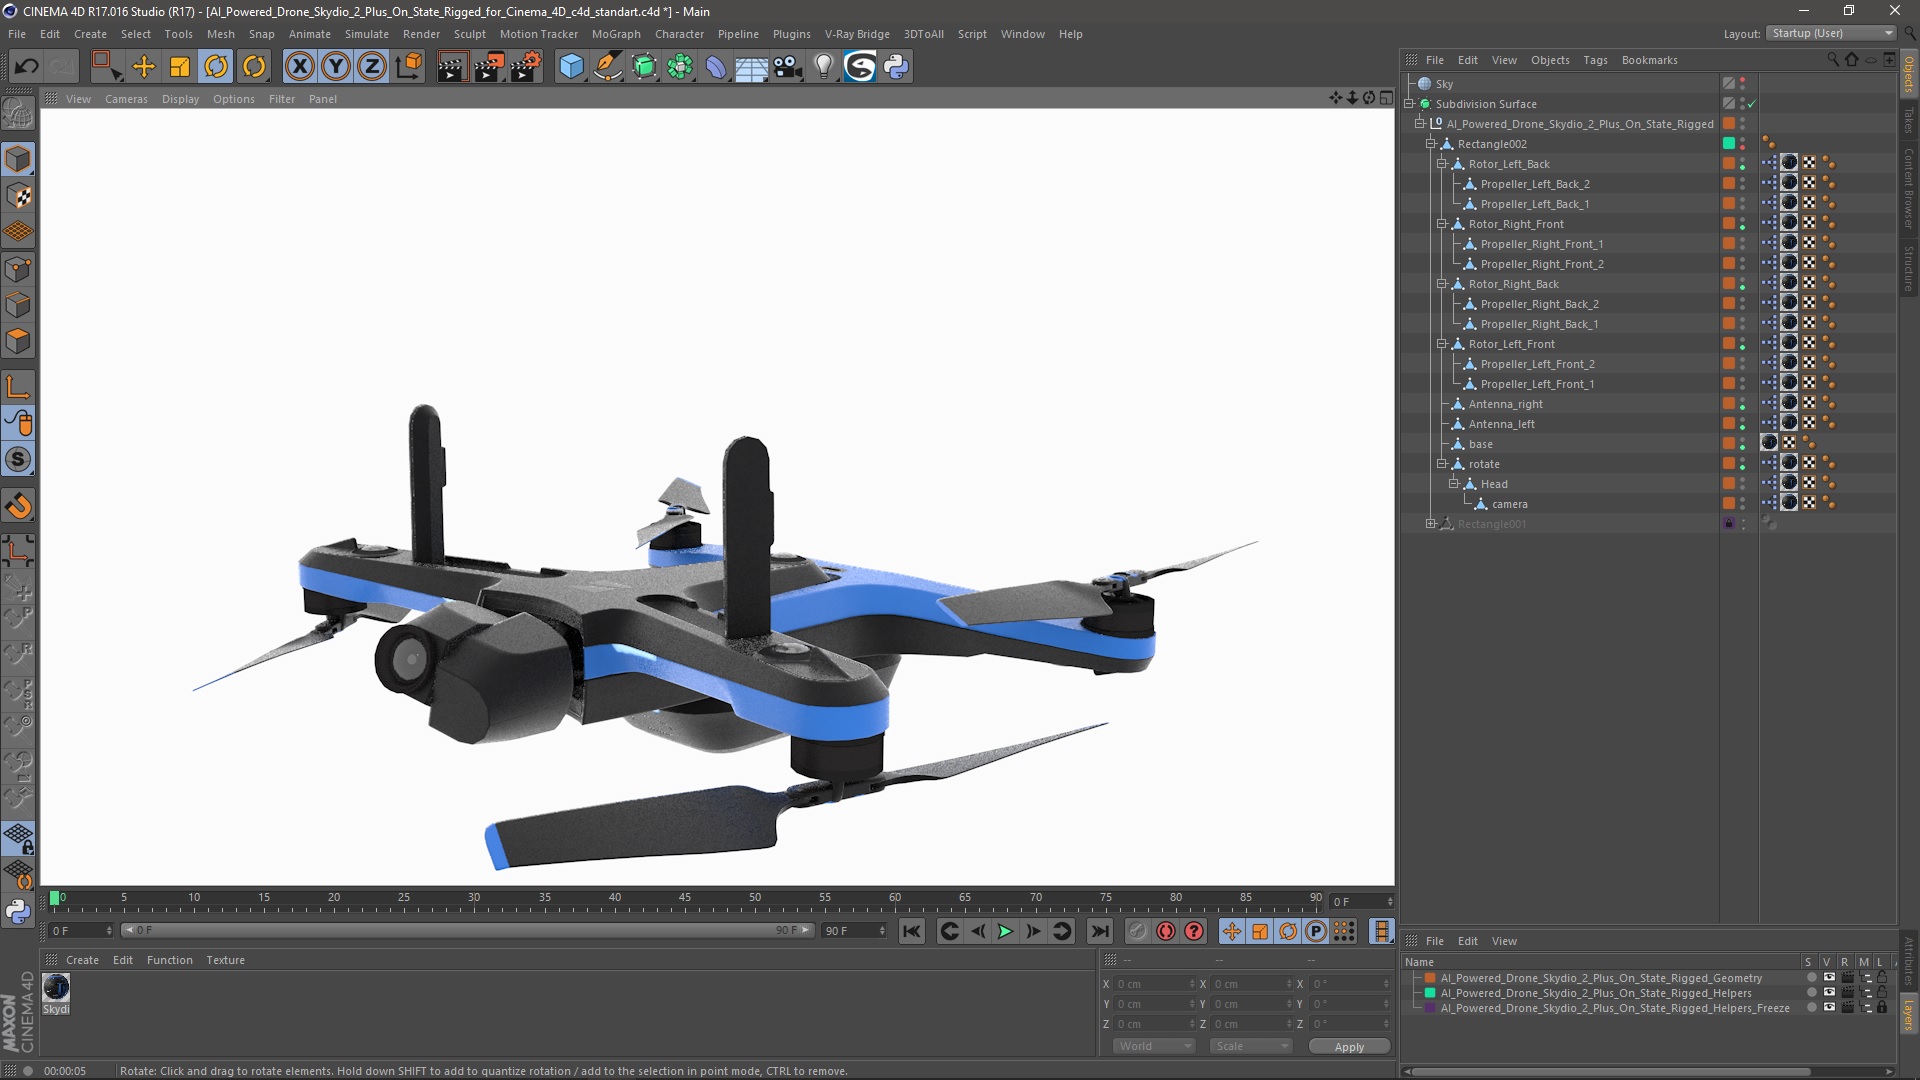Toggle viewport eye for Helpers_Freeze layer

click(x=1829, y=1008)
